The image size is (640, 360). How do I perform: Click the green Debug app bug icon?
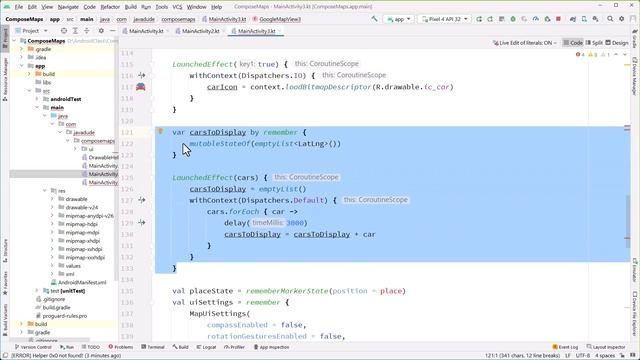[513, 19]
